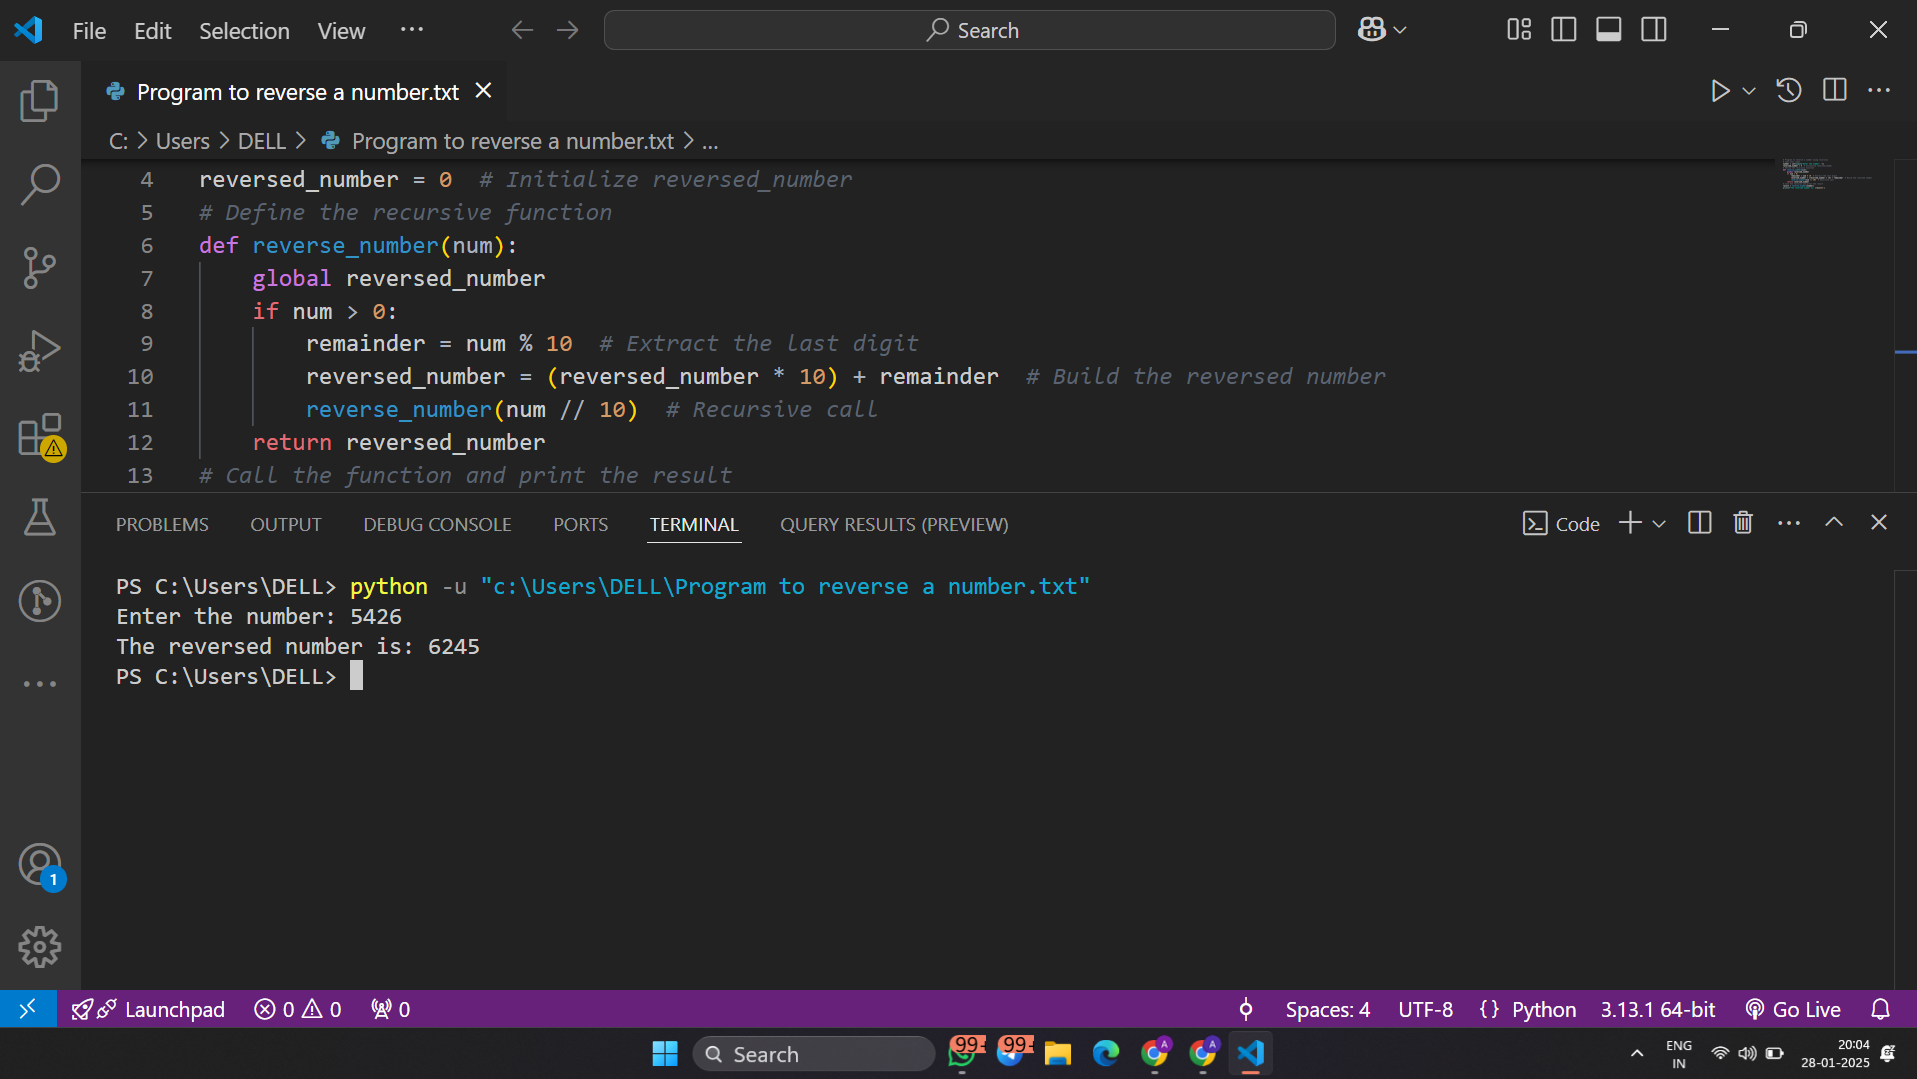Change indentation via Spaces: 4
1917x1079 pixels.
click(x=1327, y=1009)
